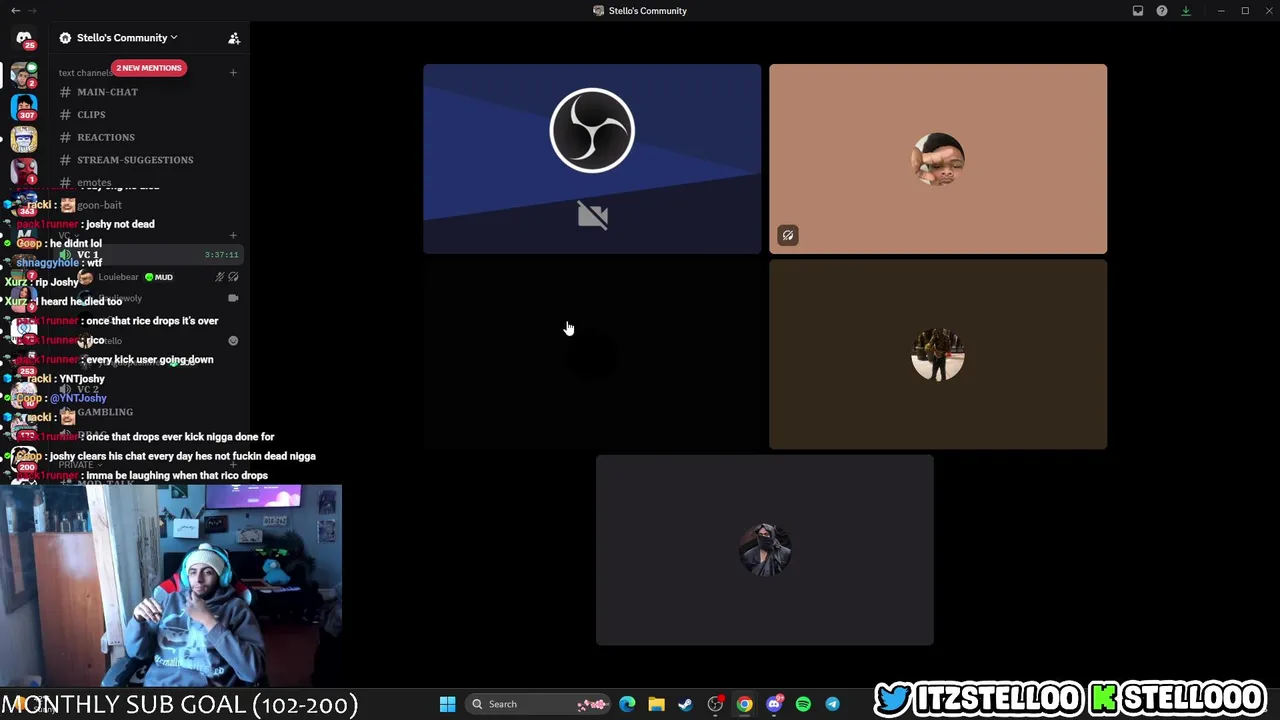Open Spotify from taskbar
Screen dimensions: 1280x720
point(803,704)
